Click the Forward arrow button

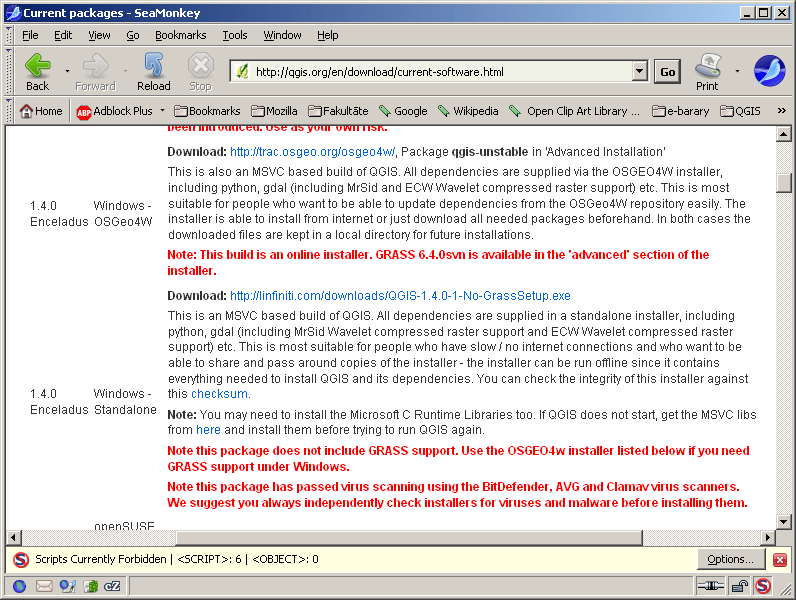click(x=95, y=72)
